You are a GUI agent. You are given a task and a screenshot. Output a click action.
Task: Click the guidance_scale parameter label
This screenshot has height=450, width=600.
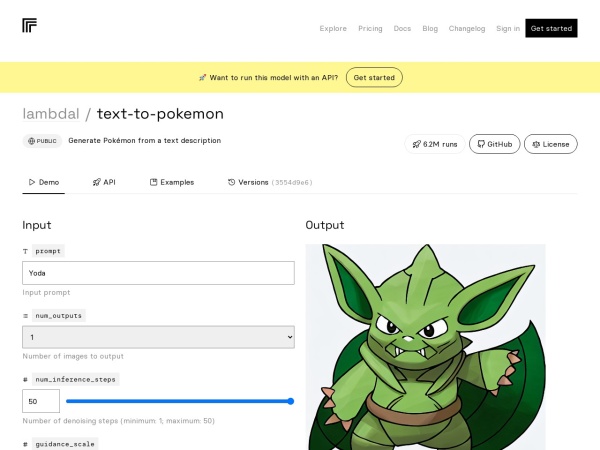point(65,444)
